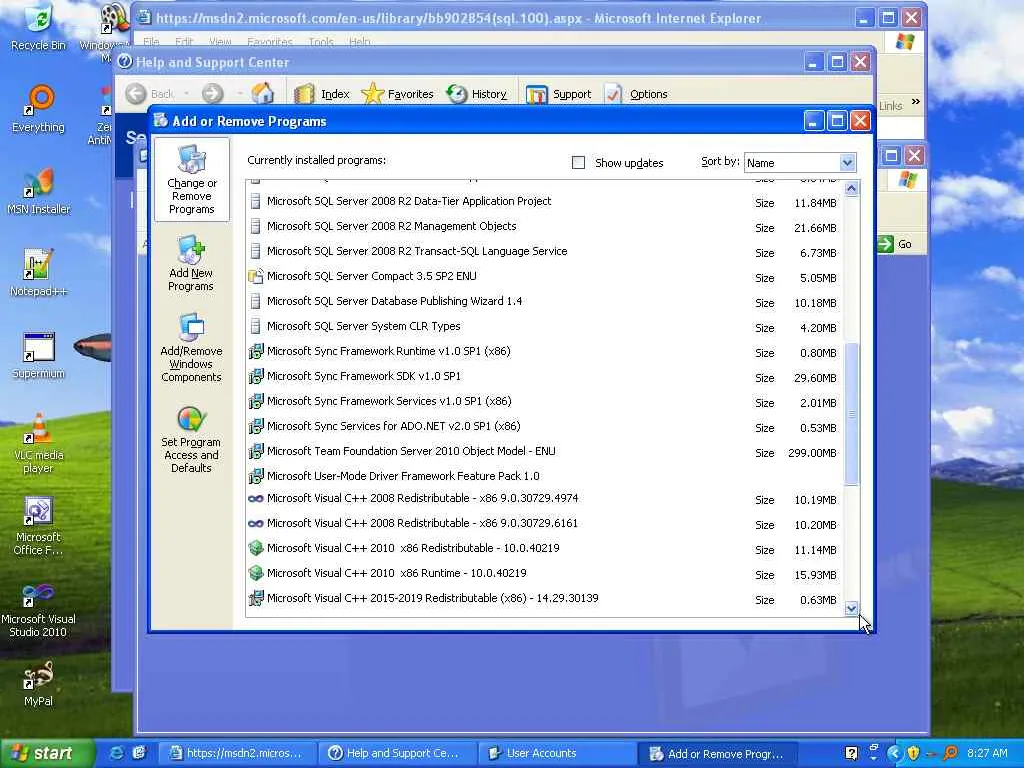
Task: Select Microsoft Sync Framework SDK v1.0 SP1
Action: click(x=543, y=377)
